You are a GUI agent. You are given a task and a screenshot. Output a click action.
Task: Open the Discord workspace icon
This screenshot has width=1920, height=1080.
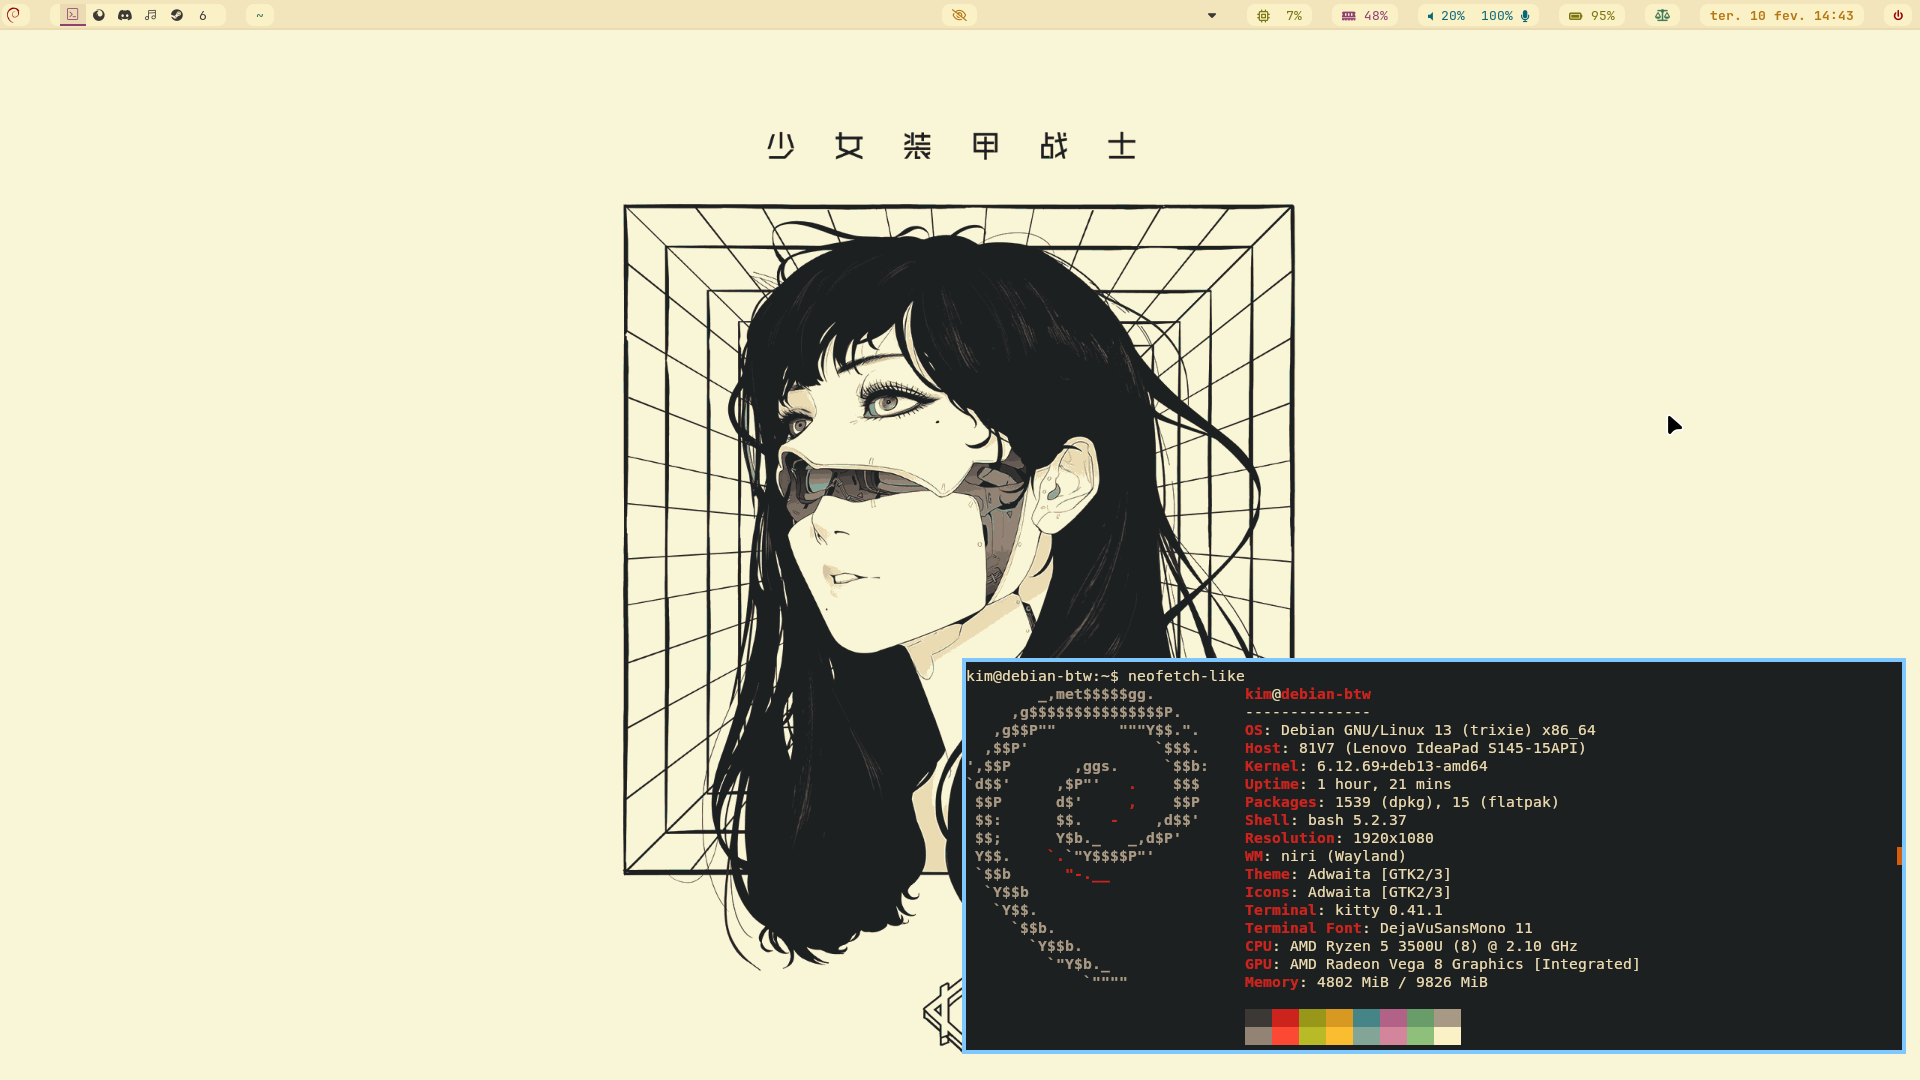coord(125,15)
